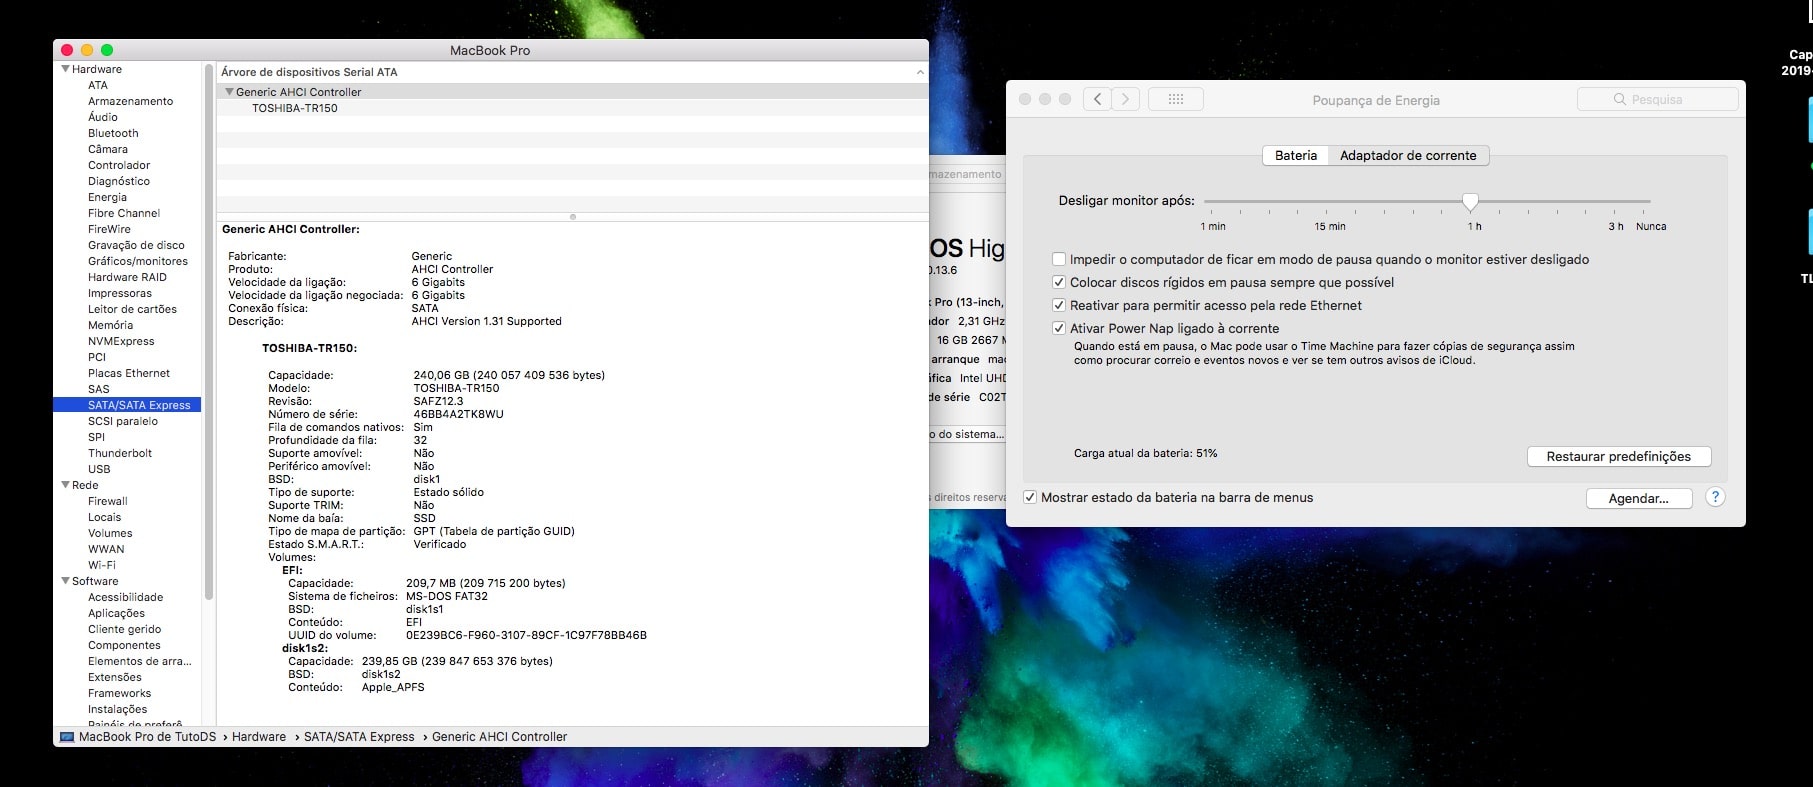Screen dimensions: 1813x787
Task: Open Firewall under Rede
Action: [108, 501]
